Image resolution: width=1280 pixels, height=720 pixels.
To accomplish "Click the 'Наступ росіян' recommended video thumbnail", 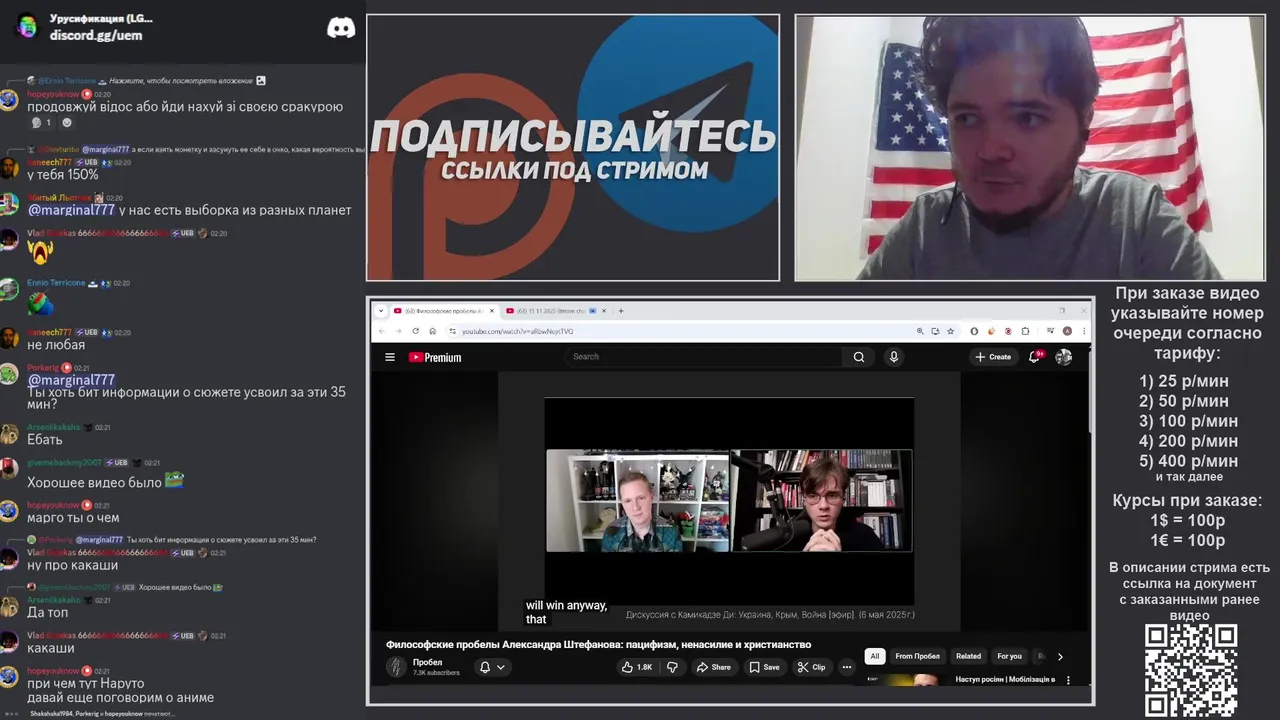I will pyautogui.click(x=904, y=681).
